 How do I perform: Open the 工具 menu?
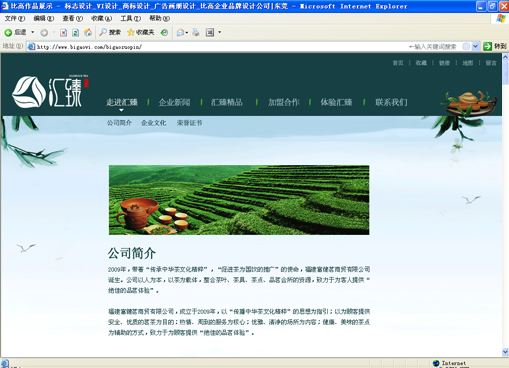point(130,18)
